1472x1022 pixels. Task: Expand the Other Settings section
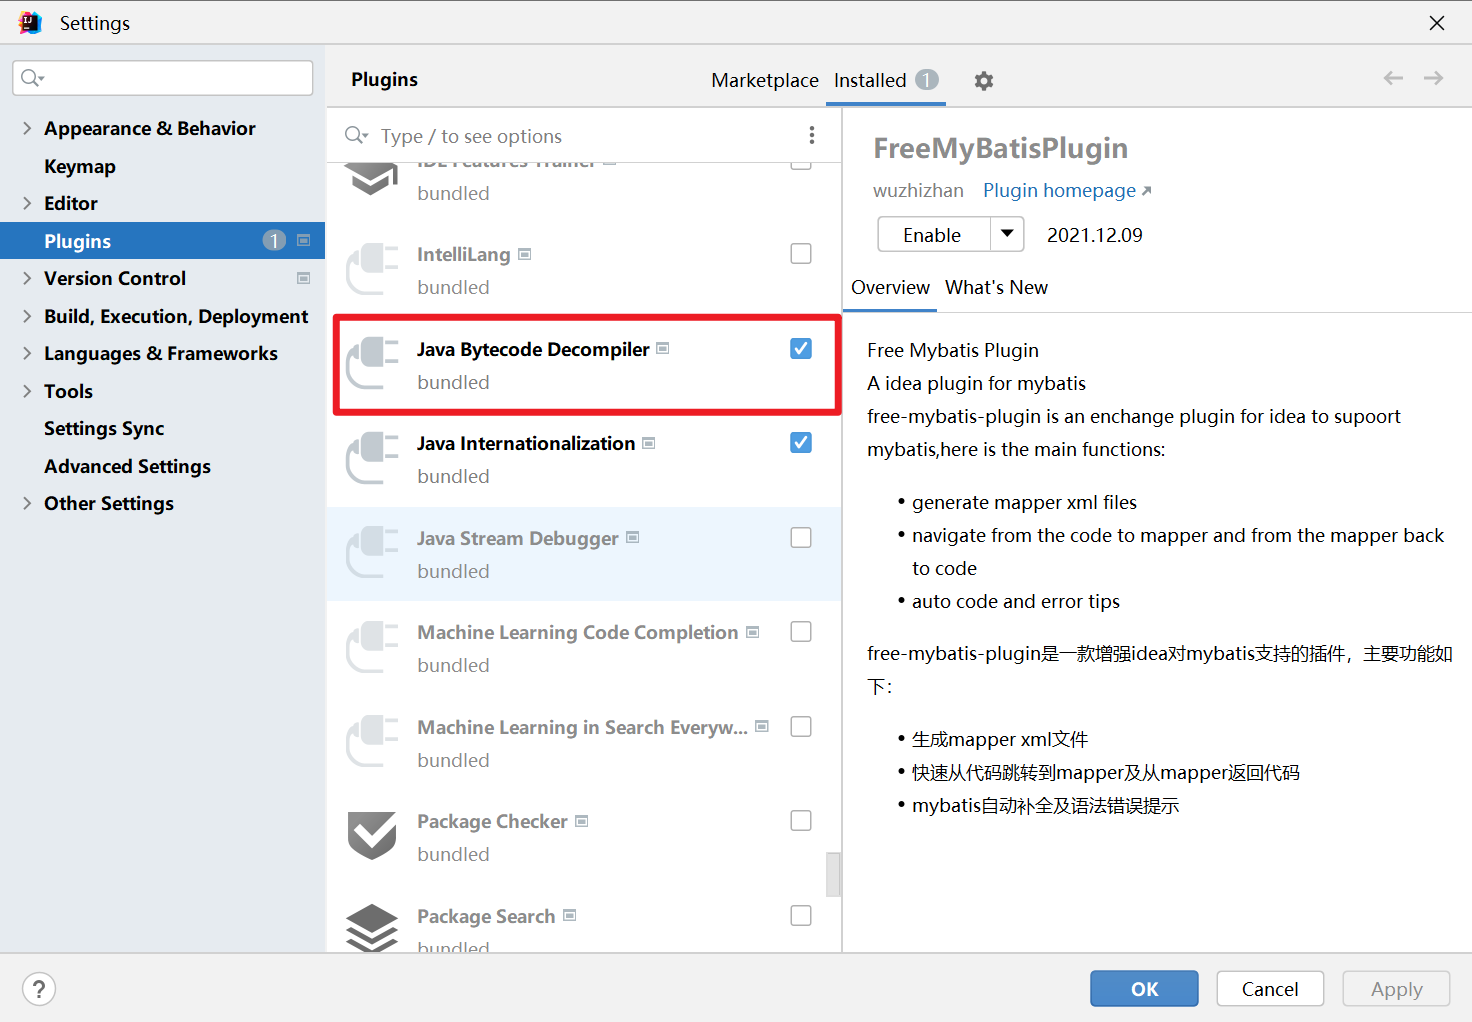(27, 503)
